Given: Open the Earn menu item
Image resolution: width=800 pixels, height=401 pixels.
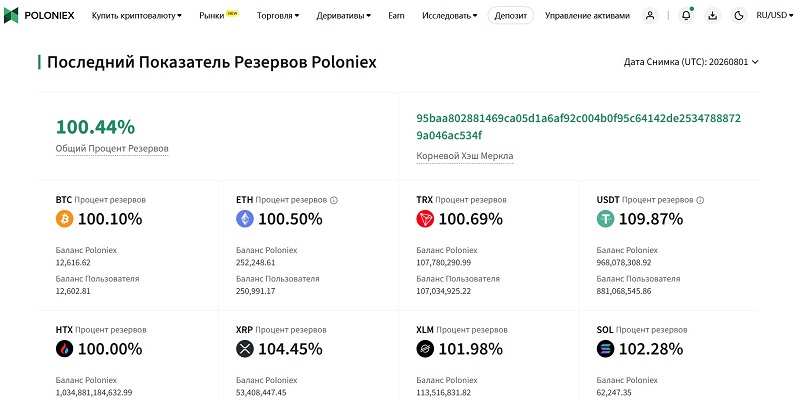Looking at the screenshot, I should click(396, 15).
